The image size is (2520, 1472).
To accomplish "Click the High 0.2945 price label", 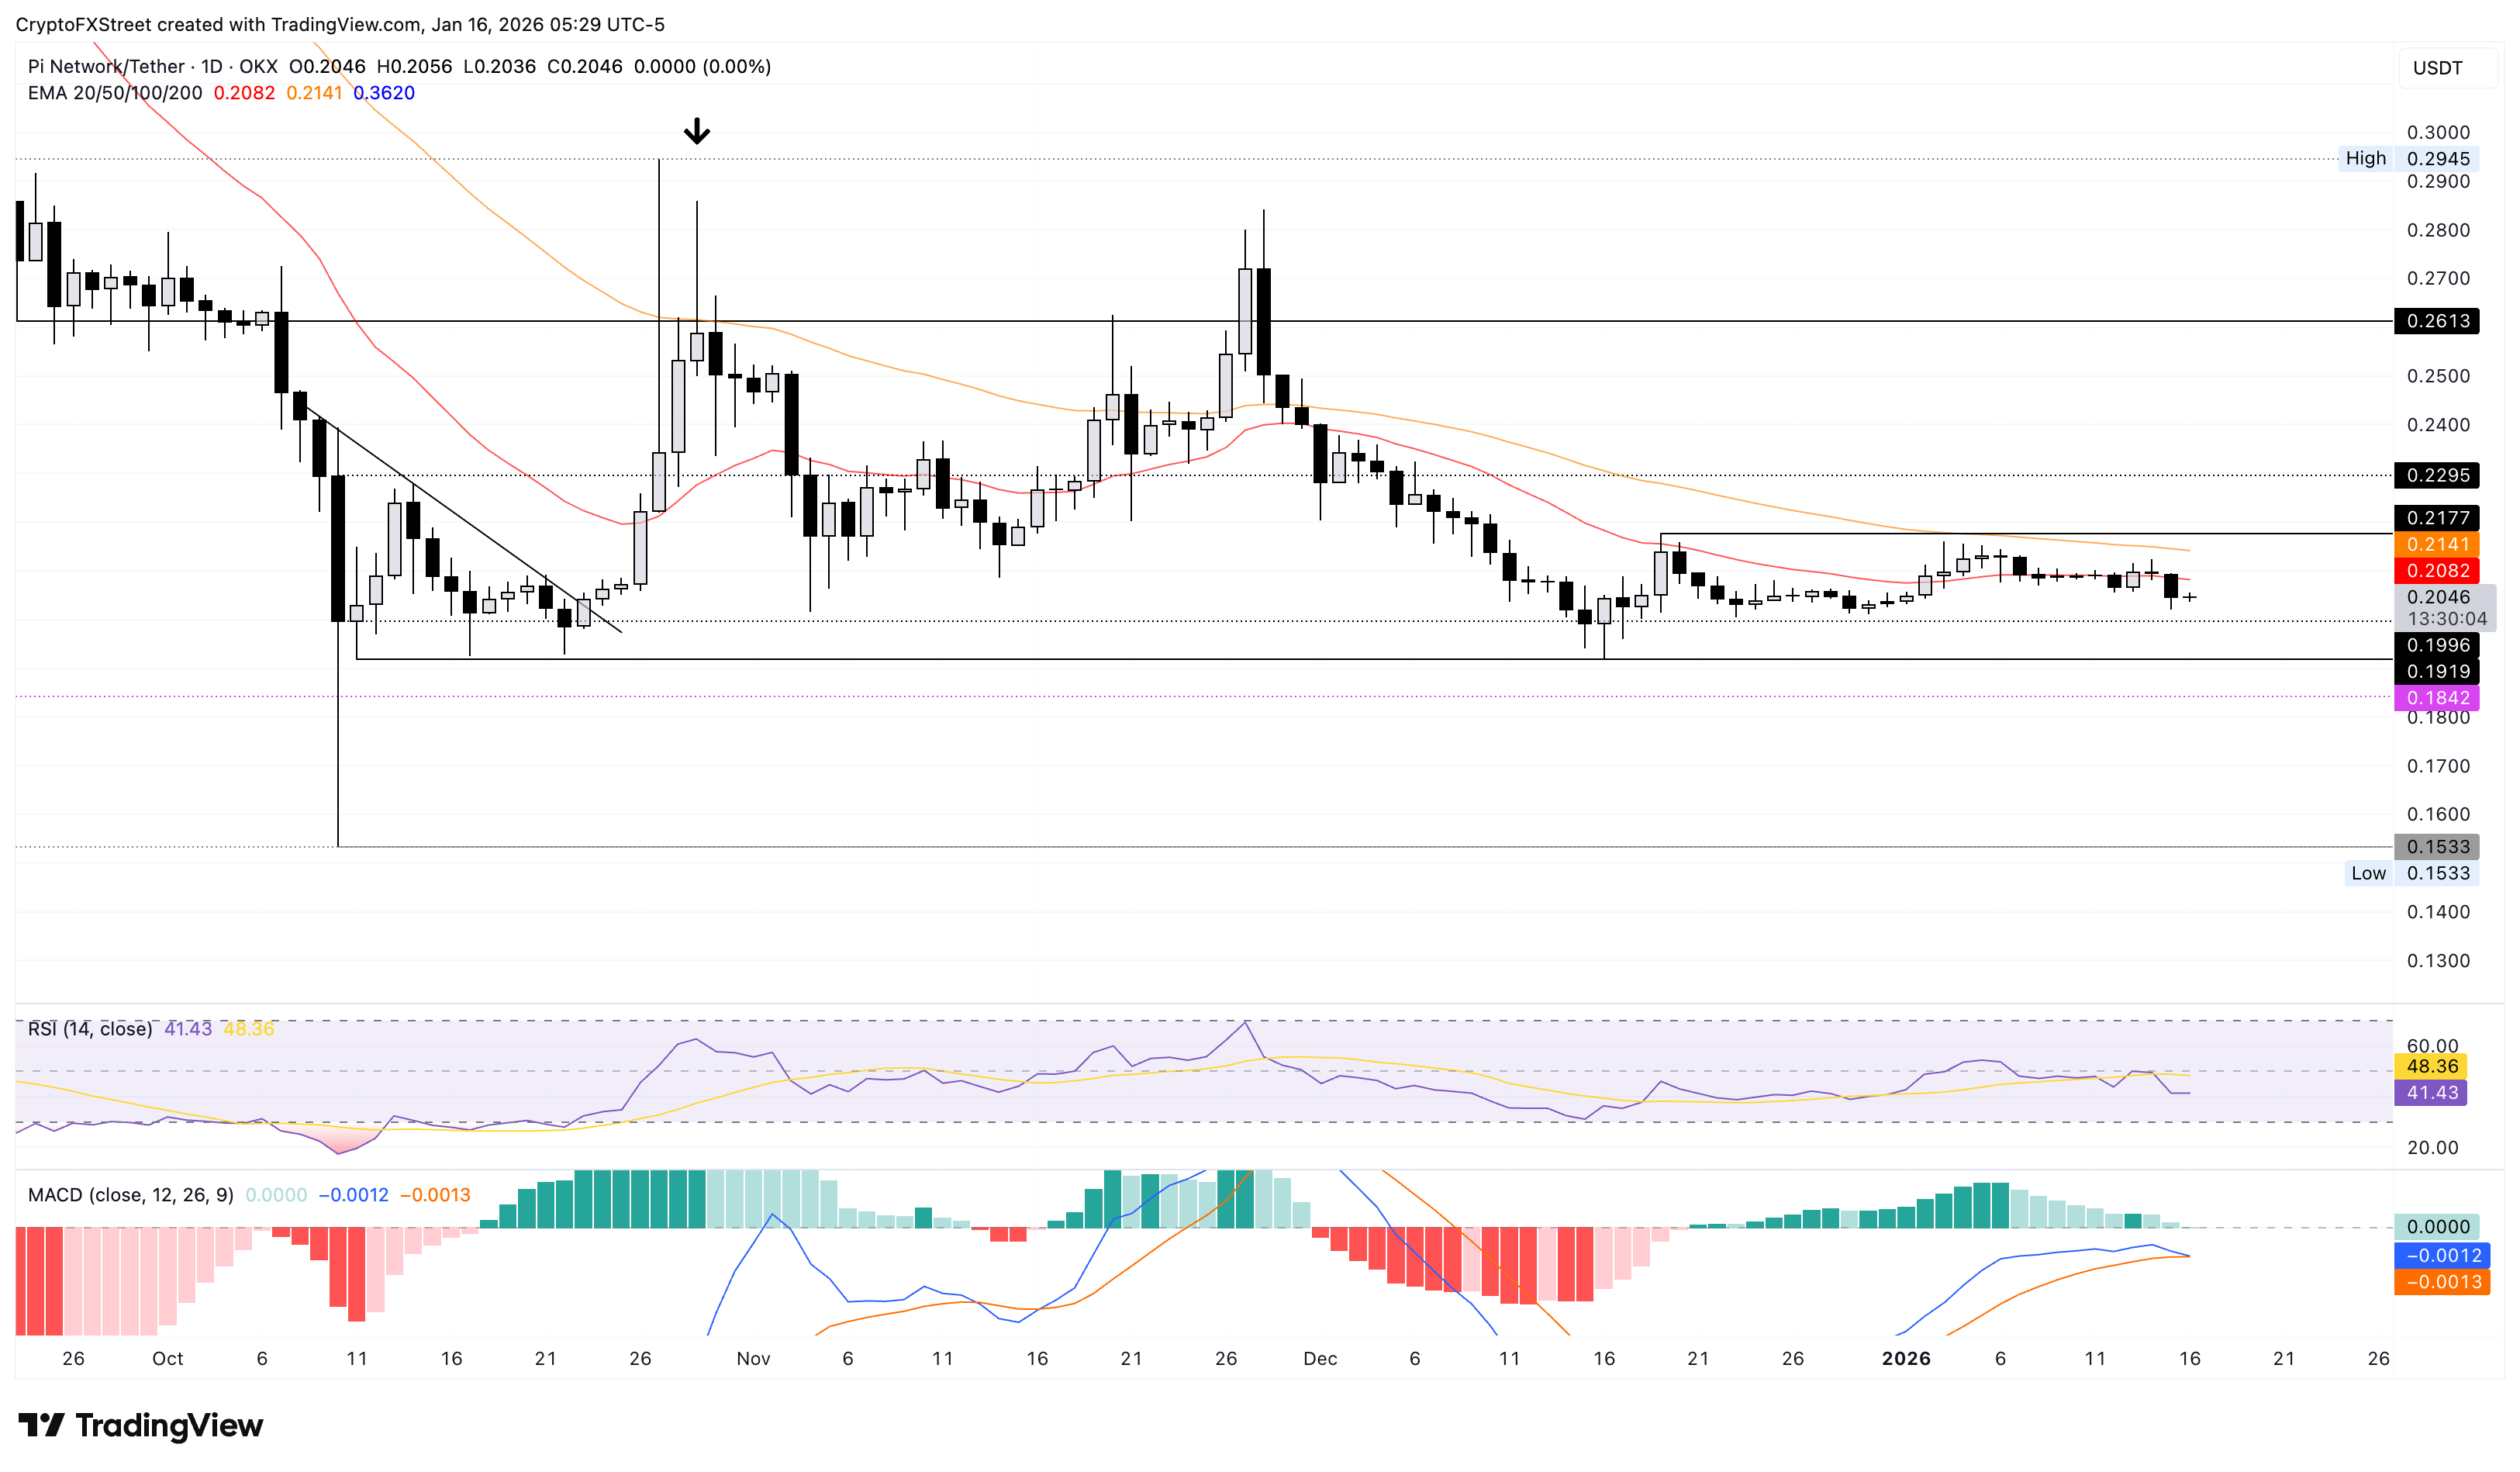I will click(2437, 158).
